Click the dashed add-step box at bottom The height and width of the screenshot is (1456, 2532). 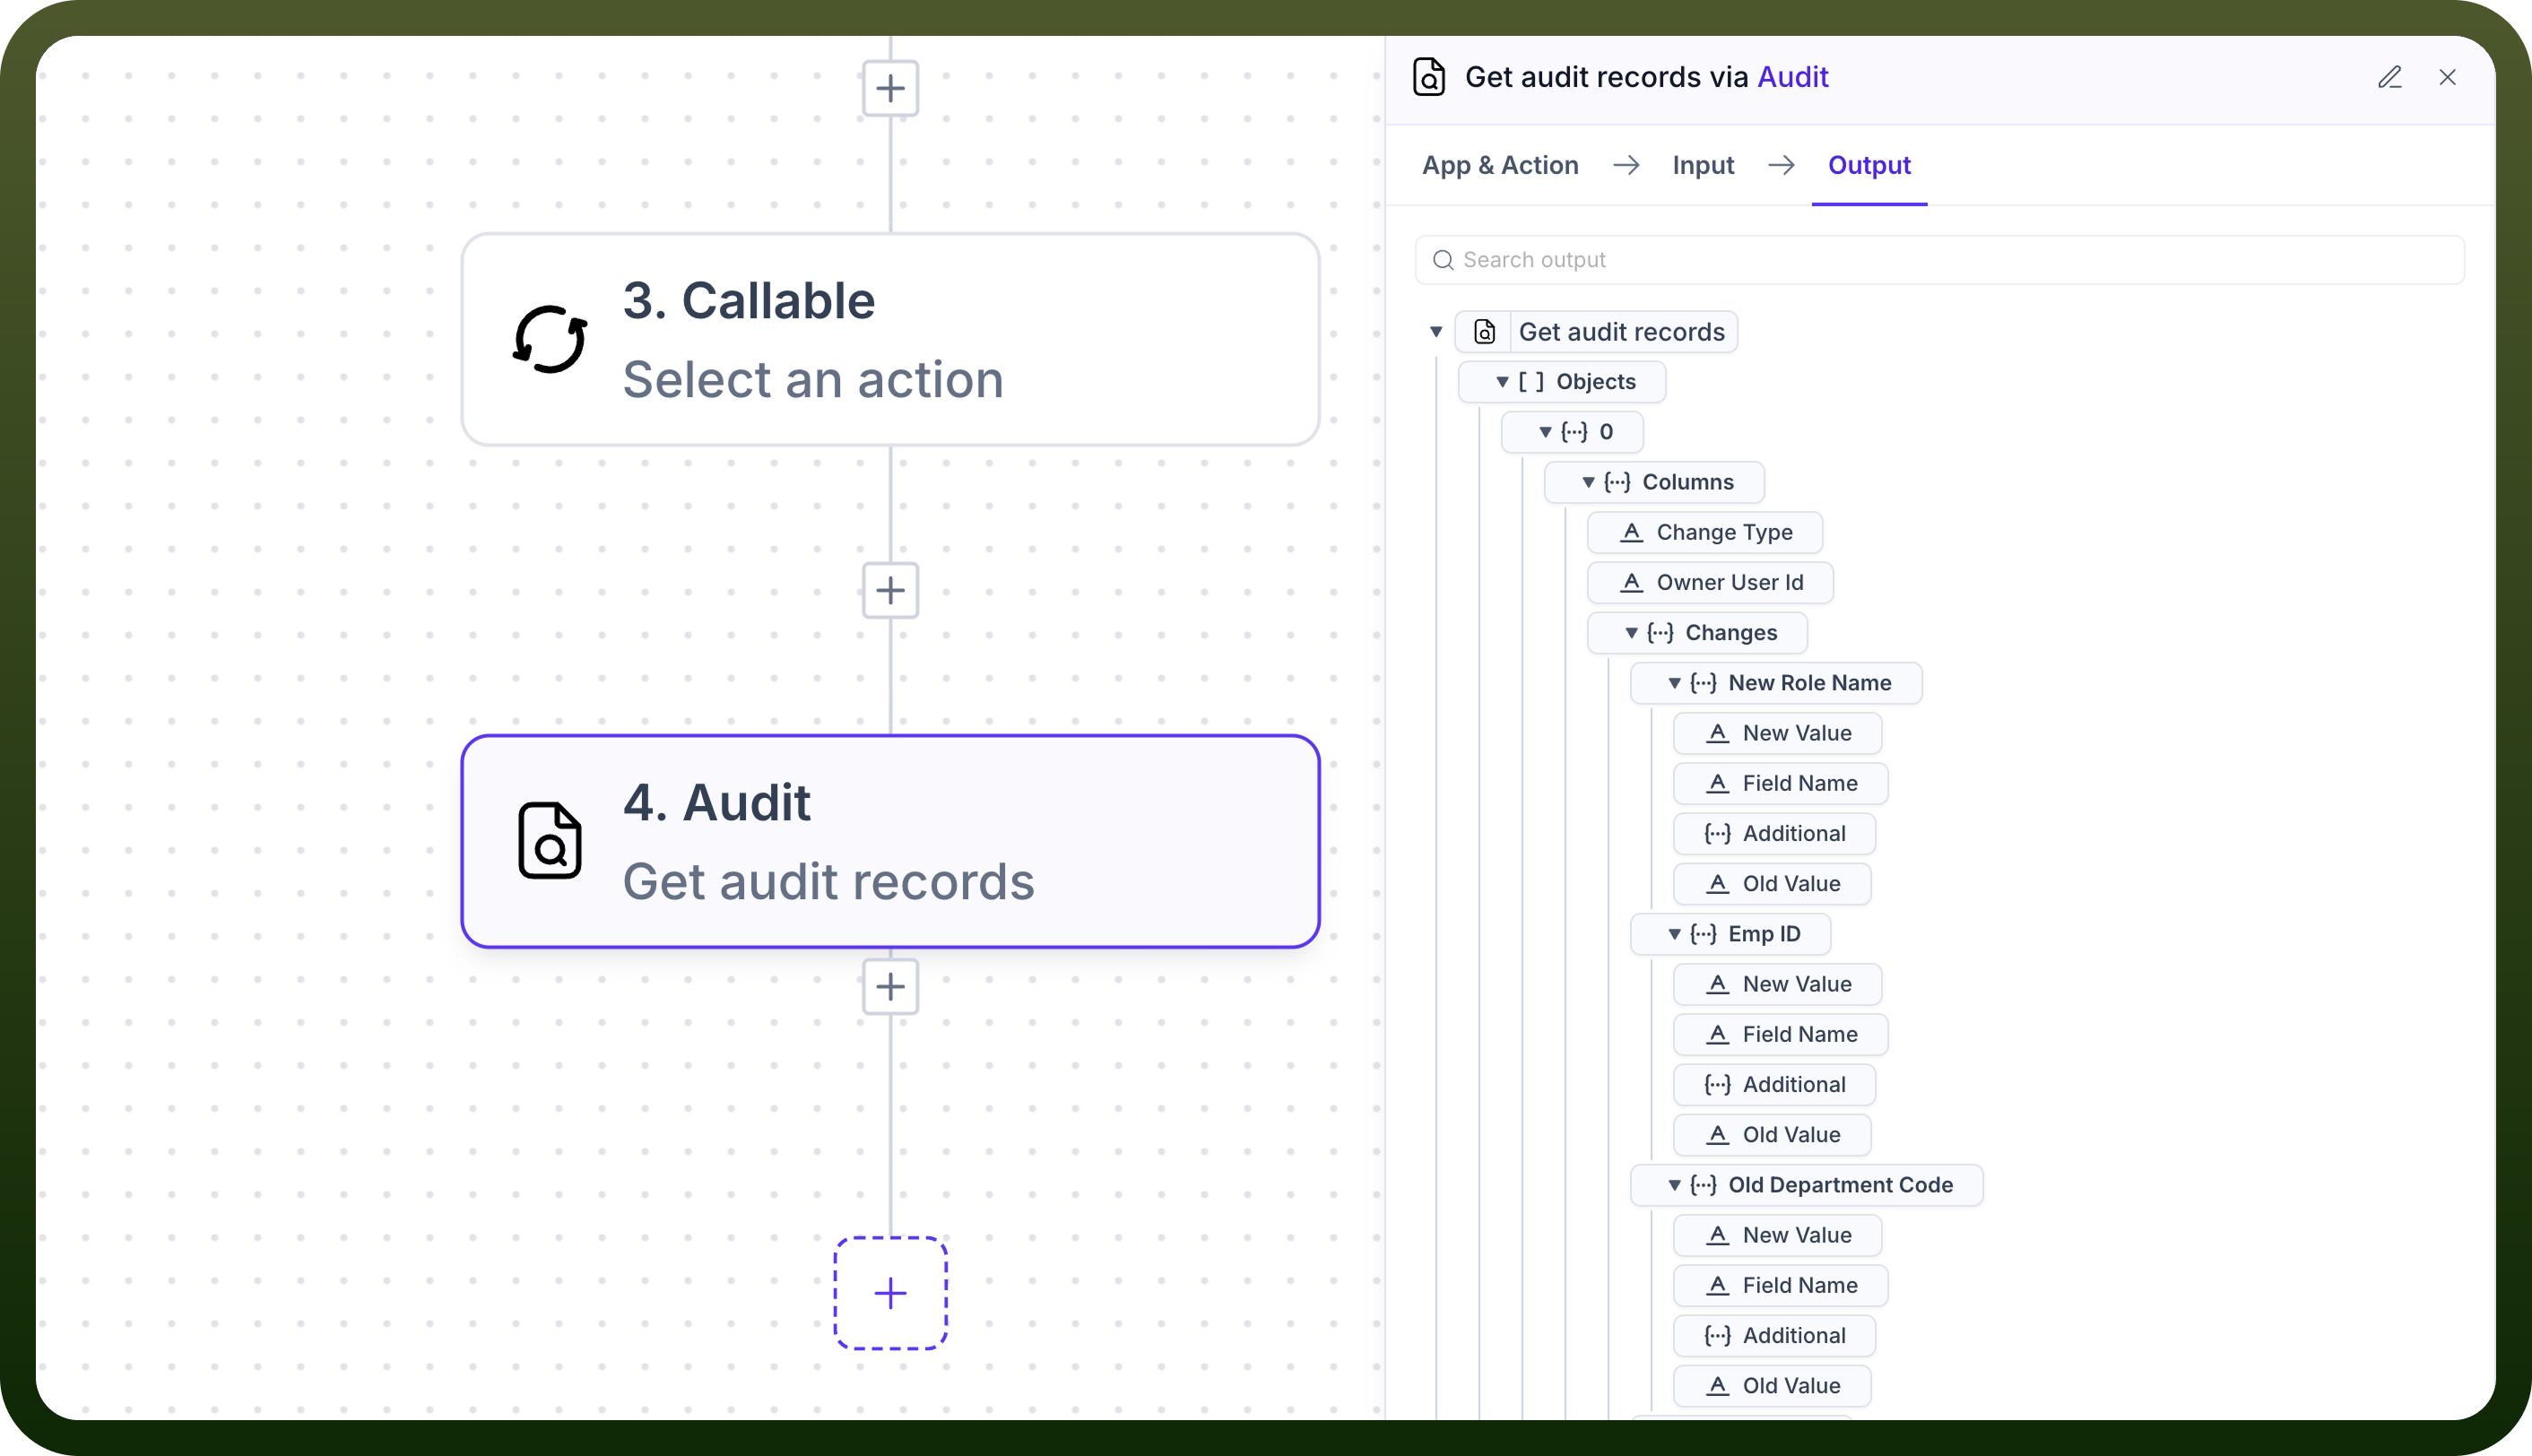point(890,1293)
